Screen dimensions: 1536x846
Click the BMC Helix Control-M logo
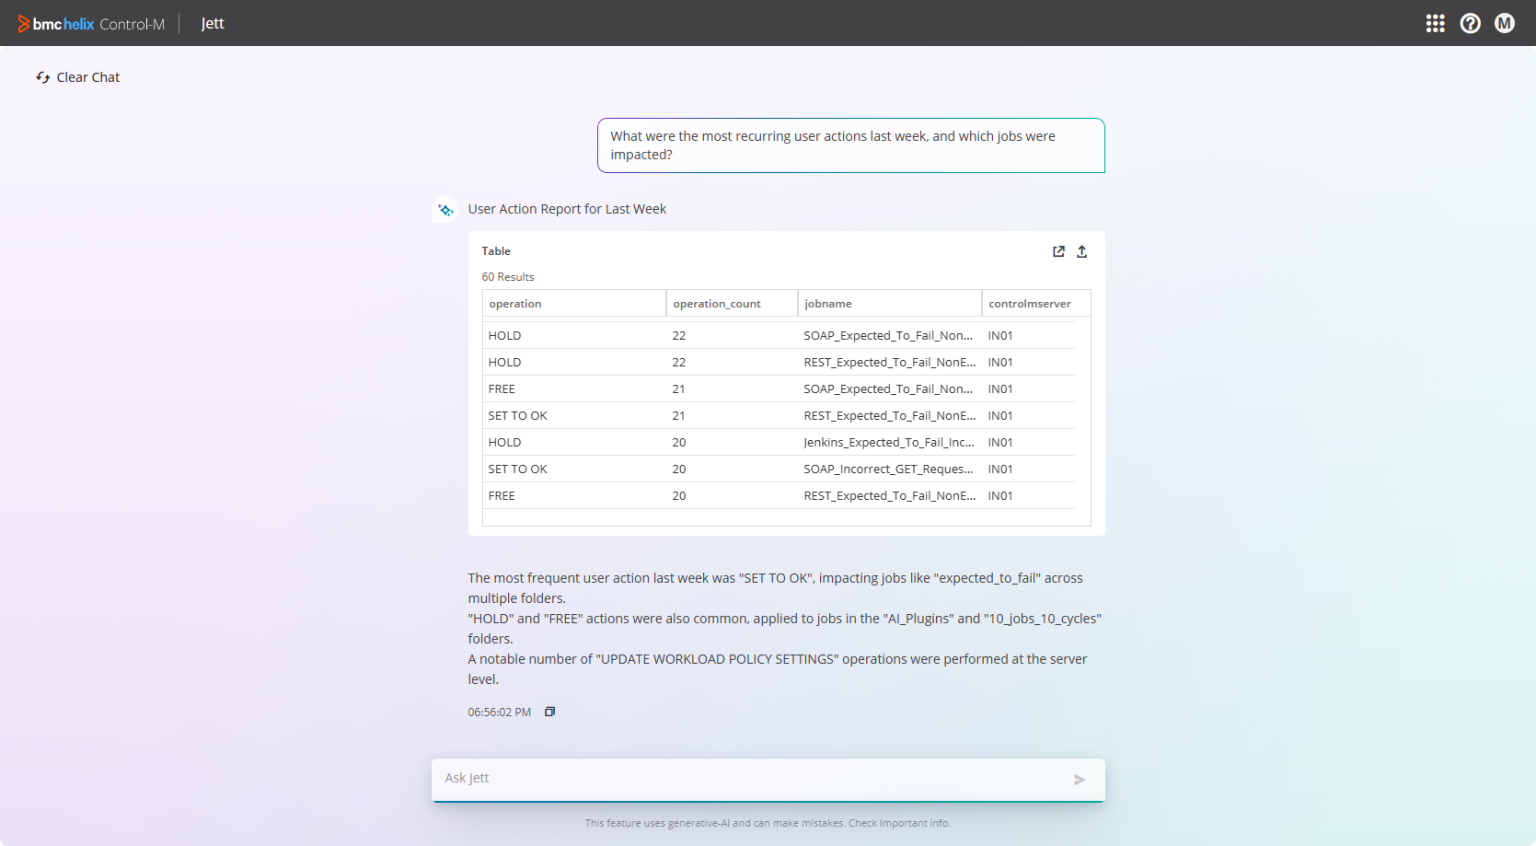[x=90, y=23]
